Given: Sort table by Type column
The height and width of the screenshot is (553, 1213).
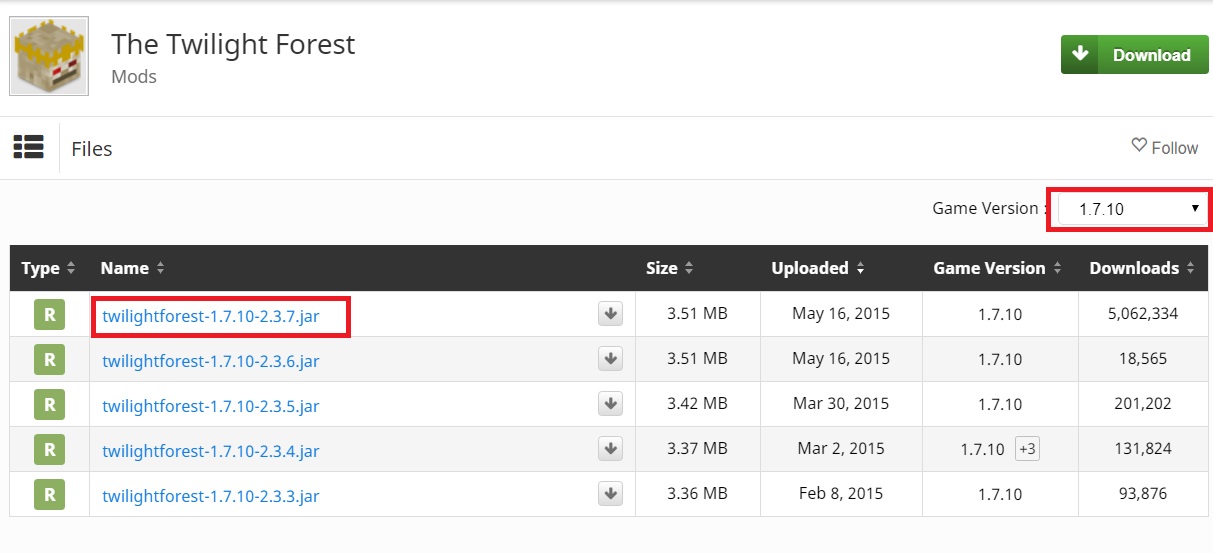Looking at the screenshot, I should coord(48,268).
